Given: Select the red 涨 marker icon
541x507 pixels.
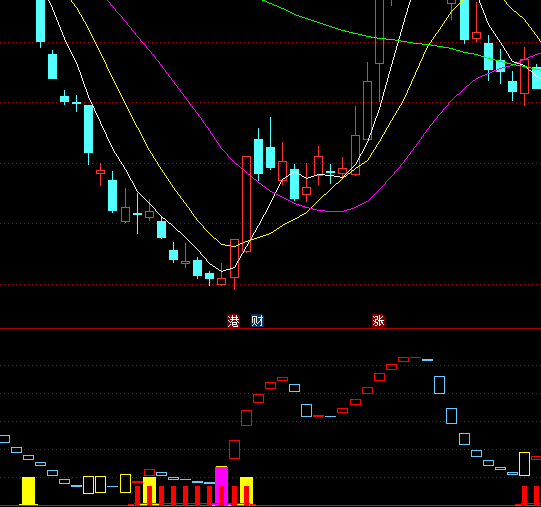Looking at the screenshot, I should (378, 321).
